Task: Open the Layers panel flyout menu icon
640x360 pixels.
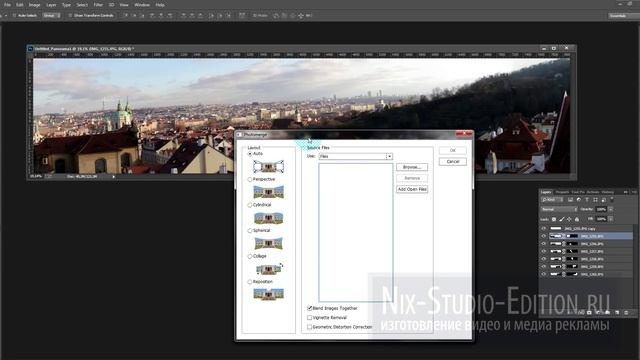Action: click(634, 192)
